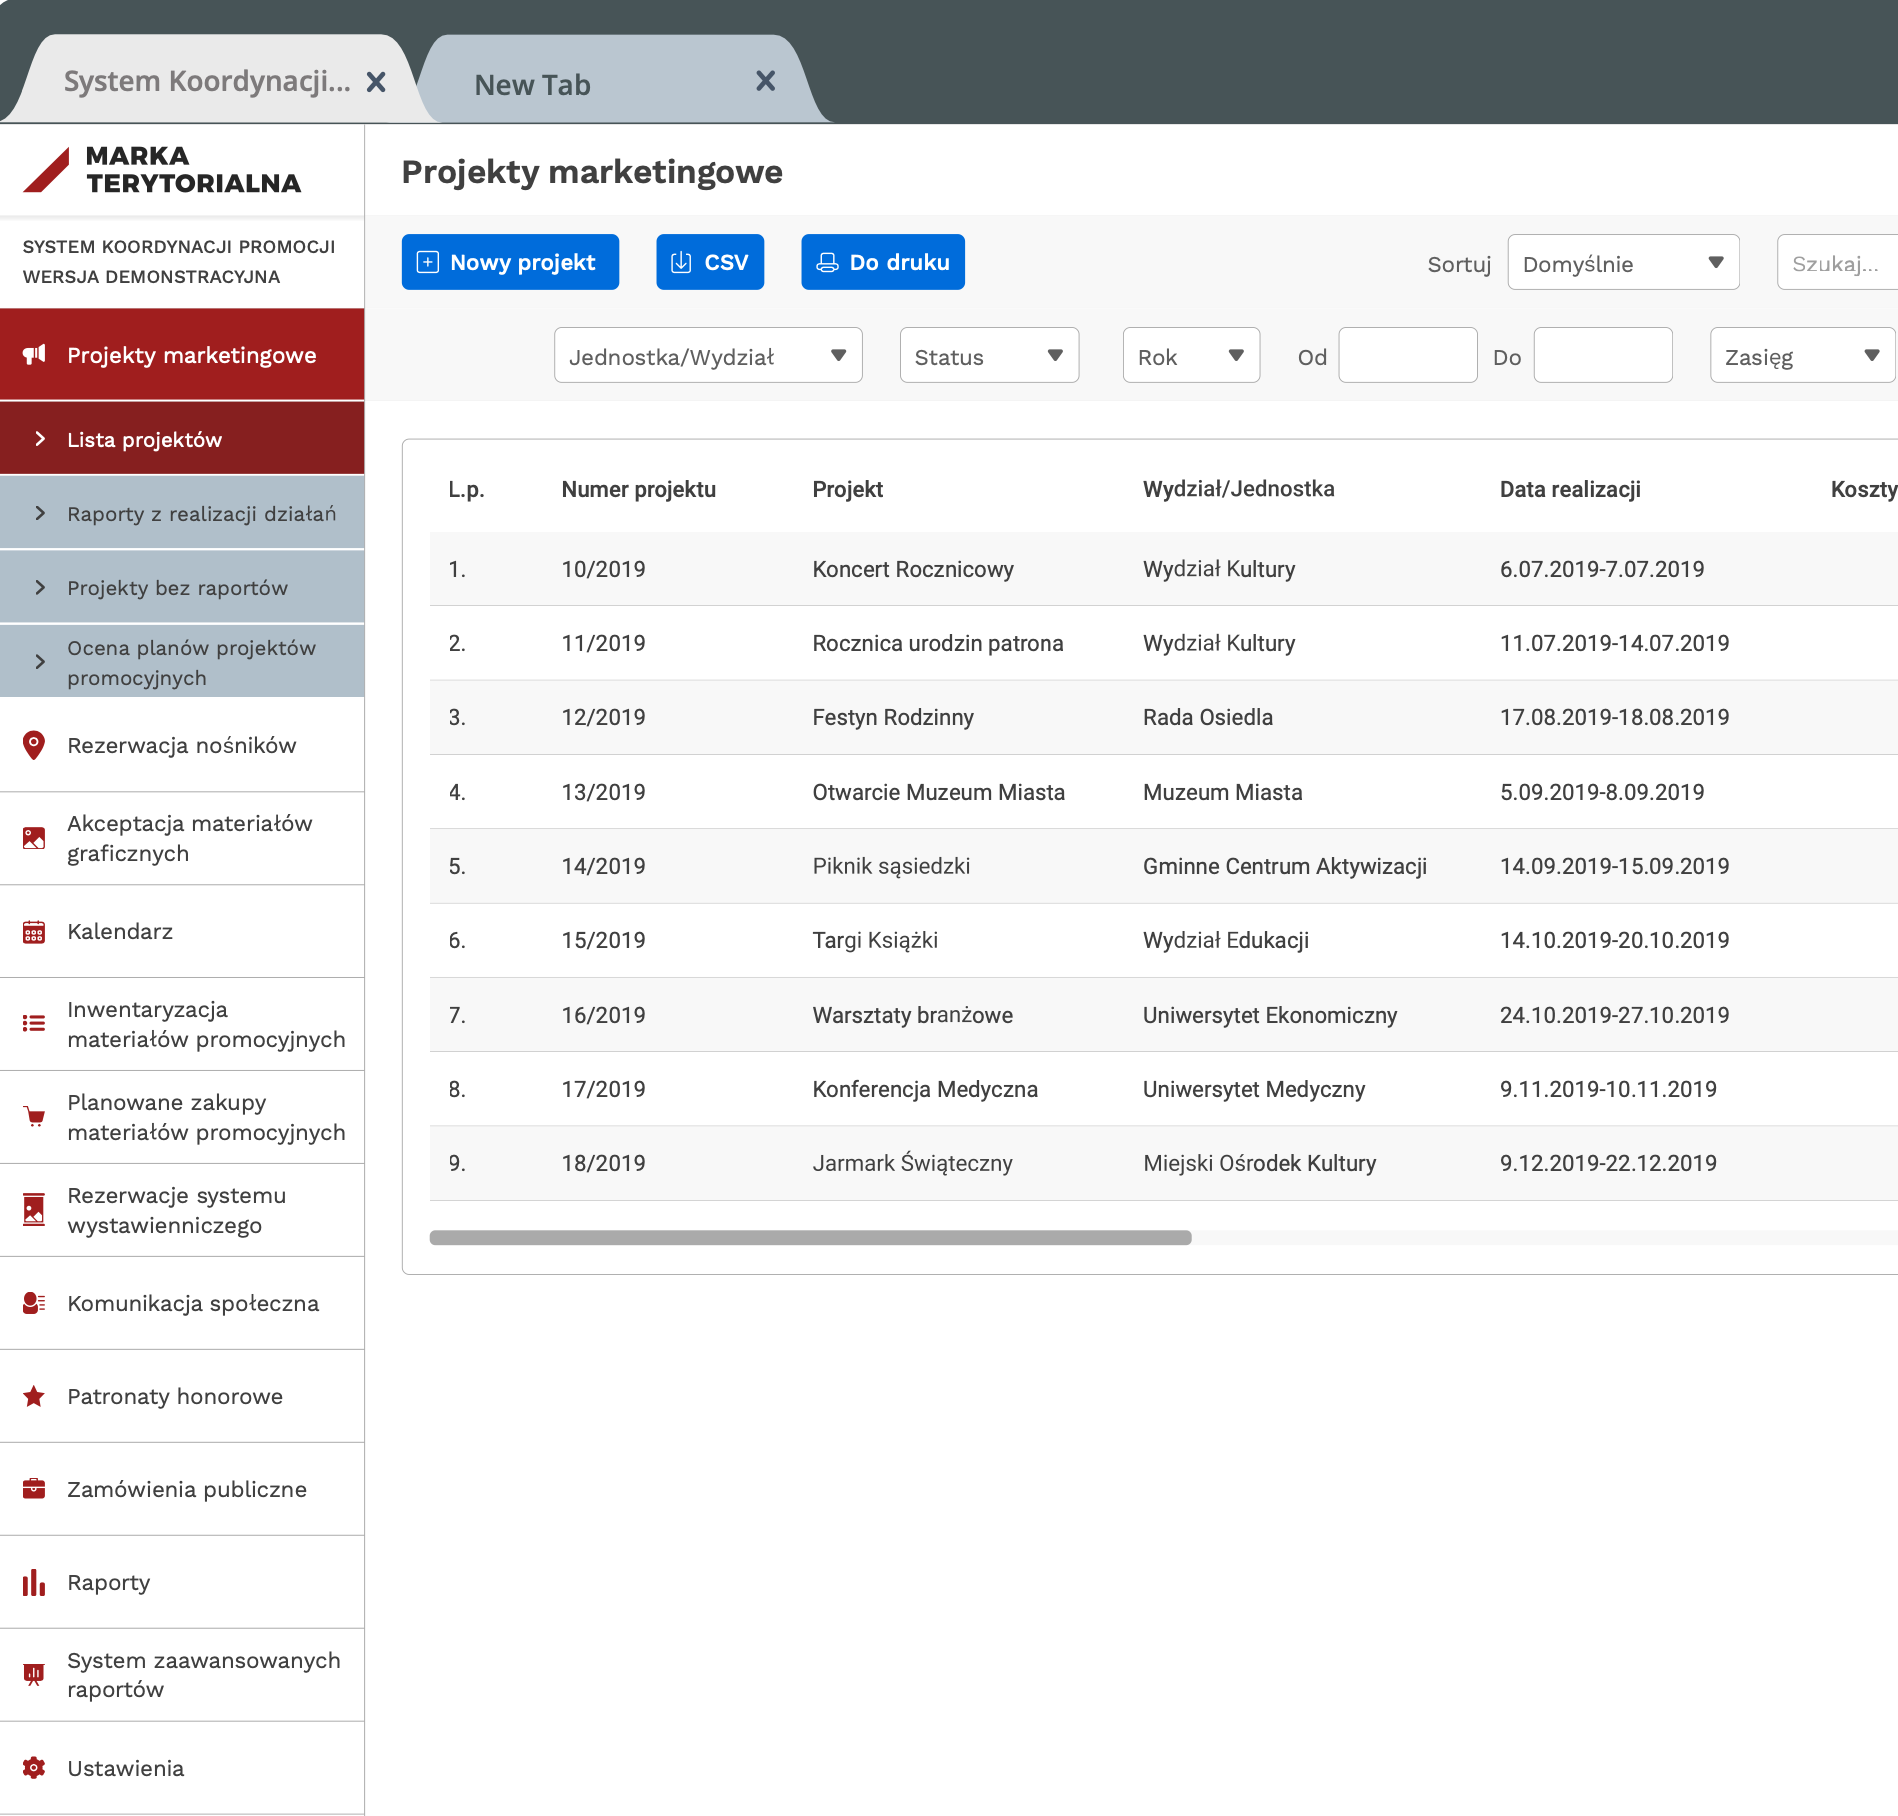Click the gear icon for Ustawienia

click(x=34, y=1768)
